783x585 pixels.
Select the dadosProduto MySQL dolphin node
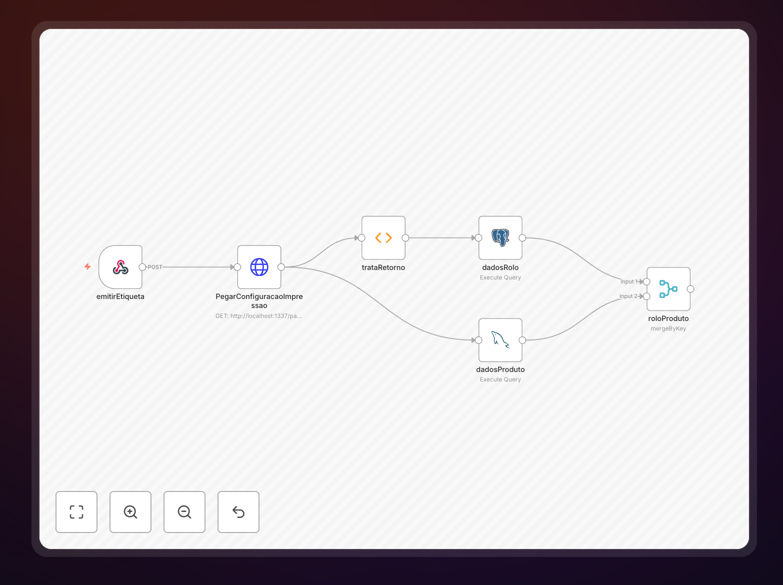pos(500,340)
